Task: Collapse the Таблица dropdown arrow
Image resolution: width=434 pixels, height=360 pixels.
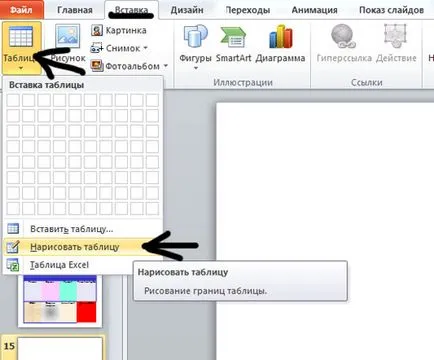Action: pos(21,68)
